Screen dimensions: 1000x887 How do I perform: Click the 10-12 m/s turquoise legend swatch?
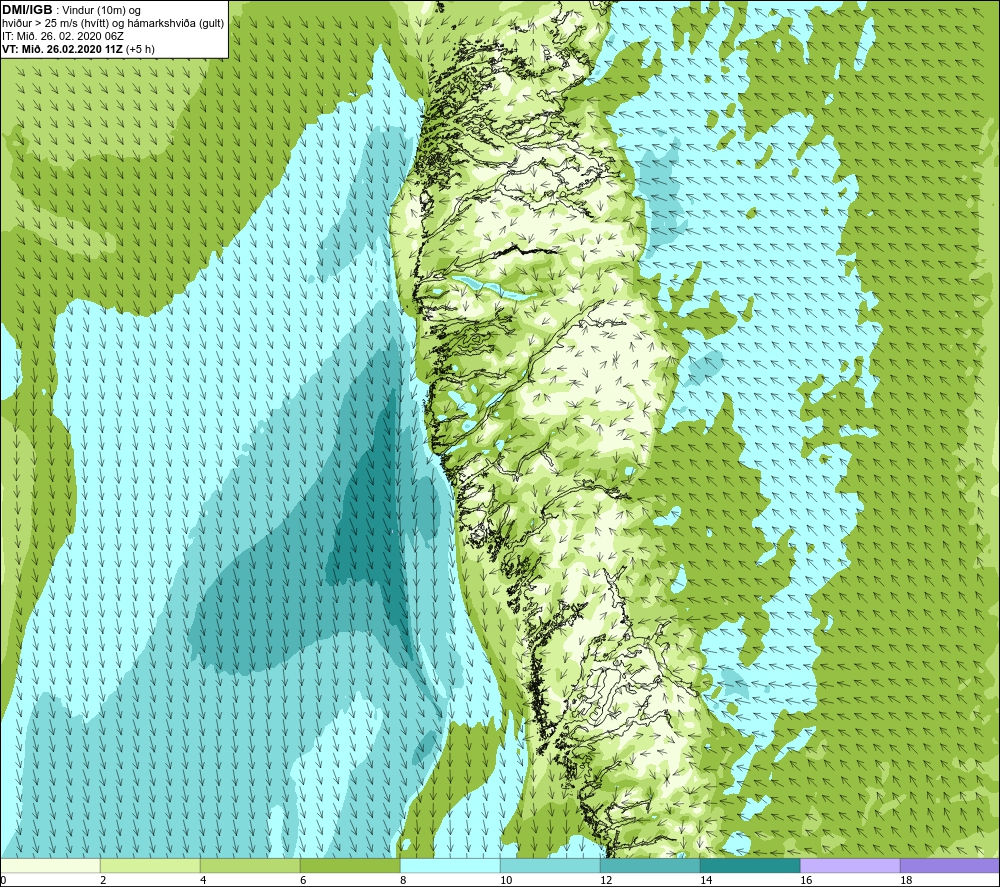click(550, 865)
